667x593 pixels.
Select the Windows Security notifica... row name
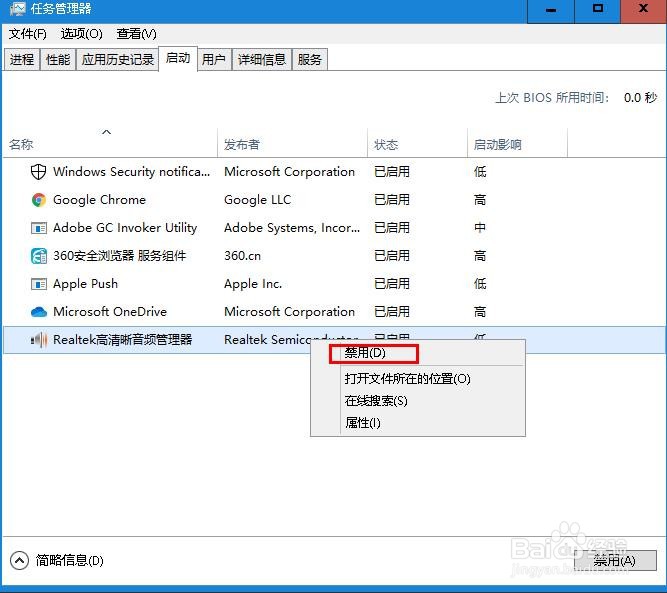tap(131, 172)
